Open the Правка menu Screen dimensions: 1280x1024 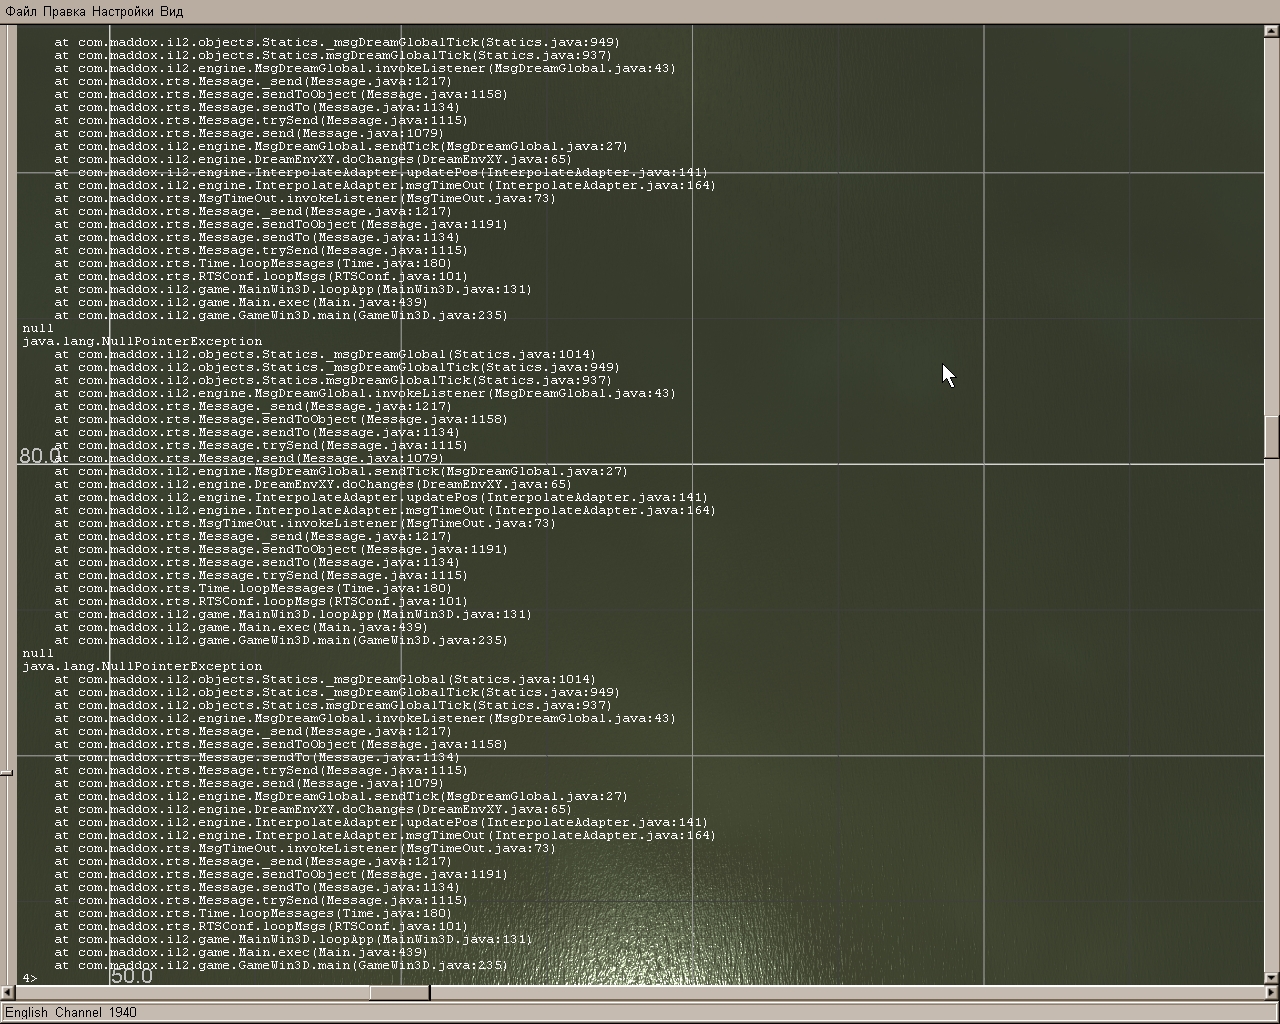tap(65, 11)
